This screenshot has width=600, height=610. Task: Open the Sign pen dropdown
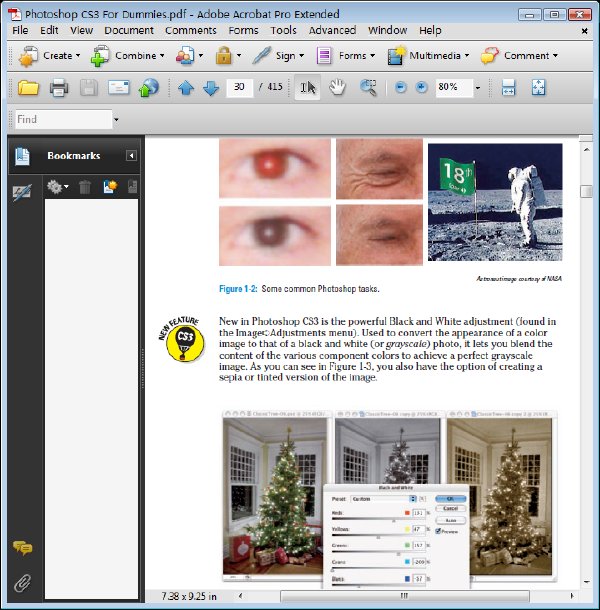coord(278,56)
